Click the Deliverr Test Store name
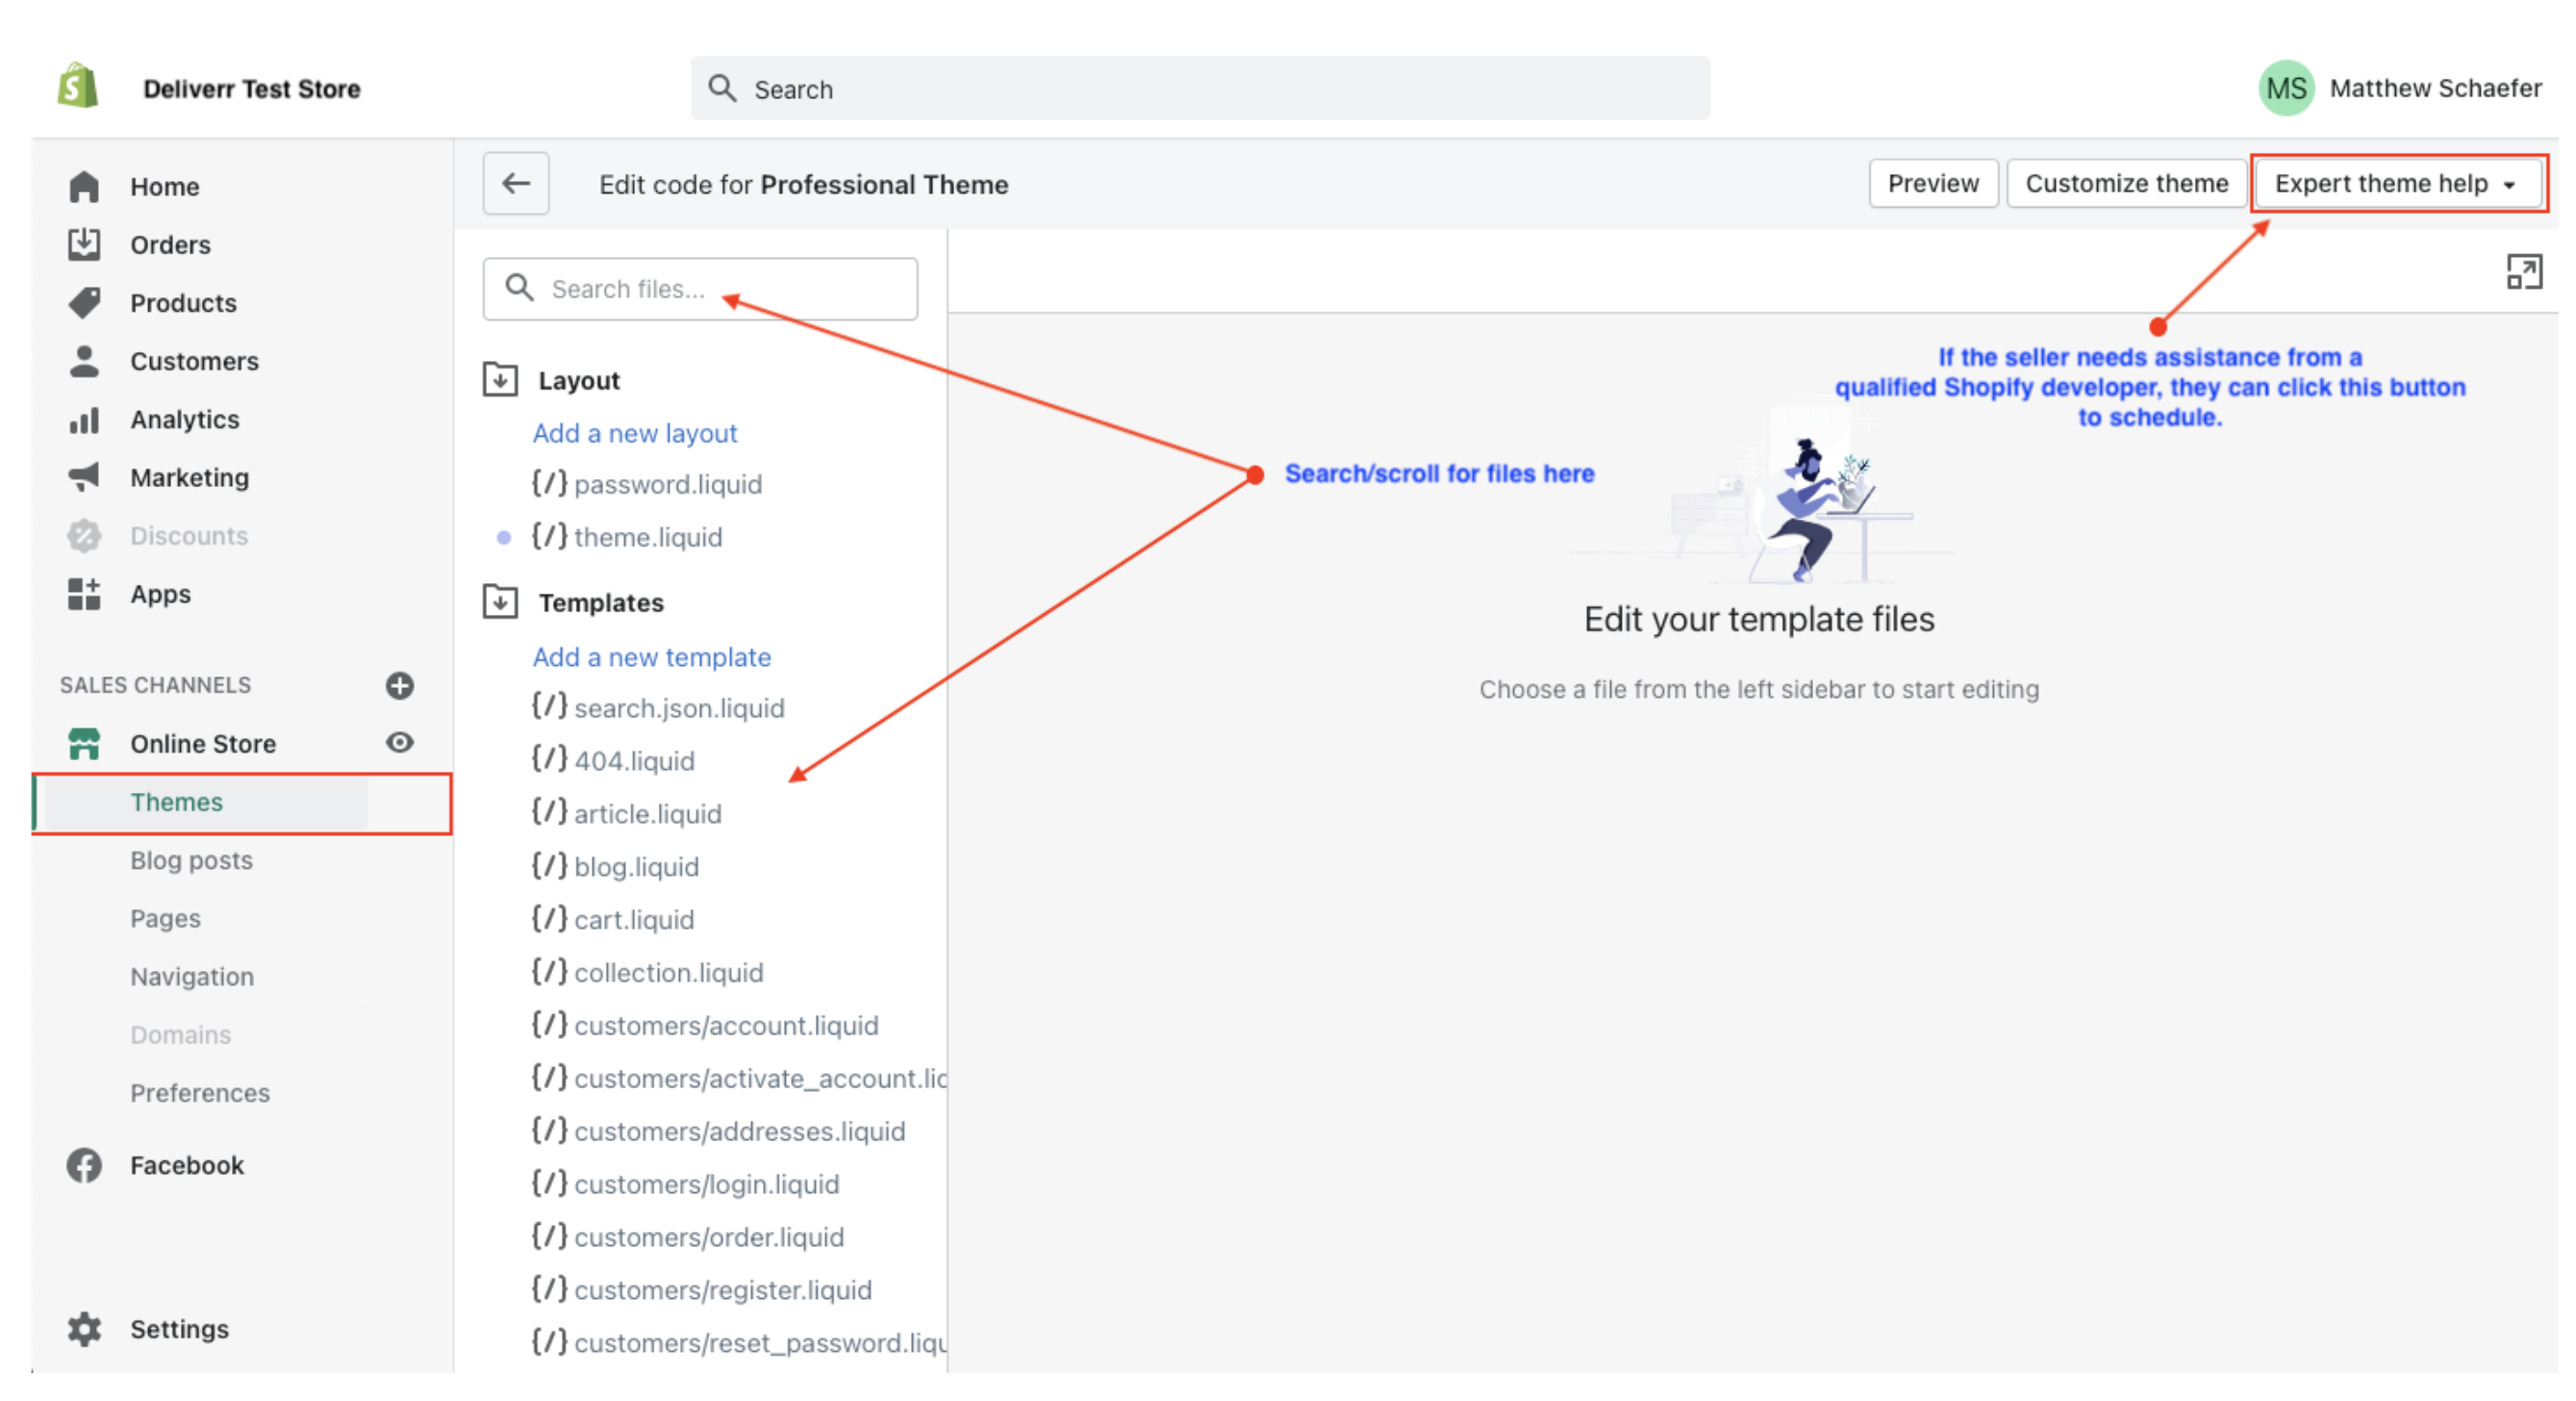 pyautogui.click(x=251, y=89)
